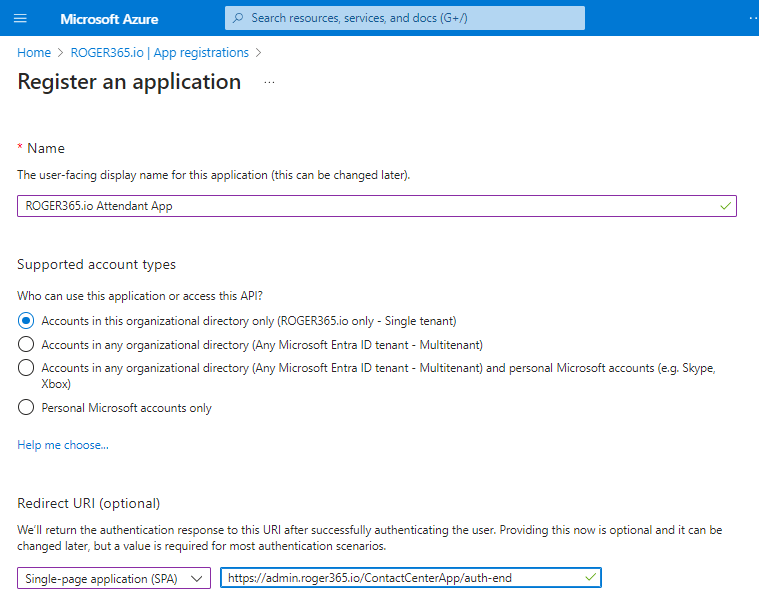Focus the search resources and services box

click(x=405, y=18)
